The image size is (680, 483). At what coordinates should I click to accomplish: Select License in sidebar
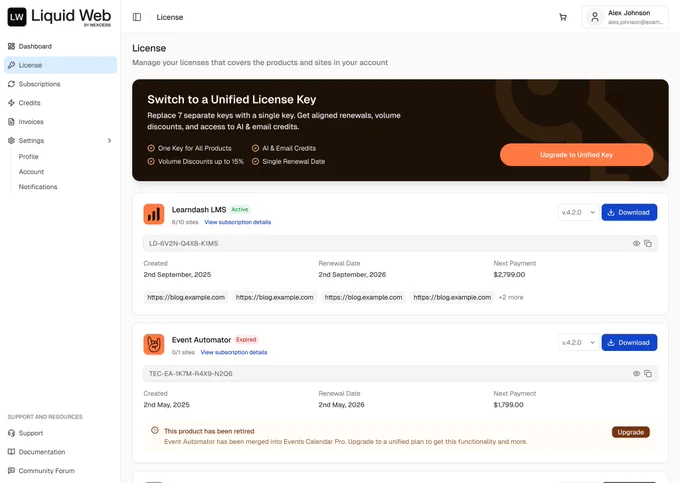point(60,65)
